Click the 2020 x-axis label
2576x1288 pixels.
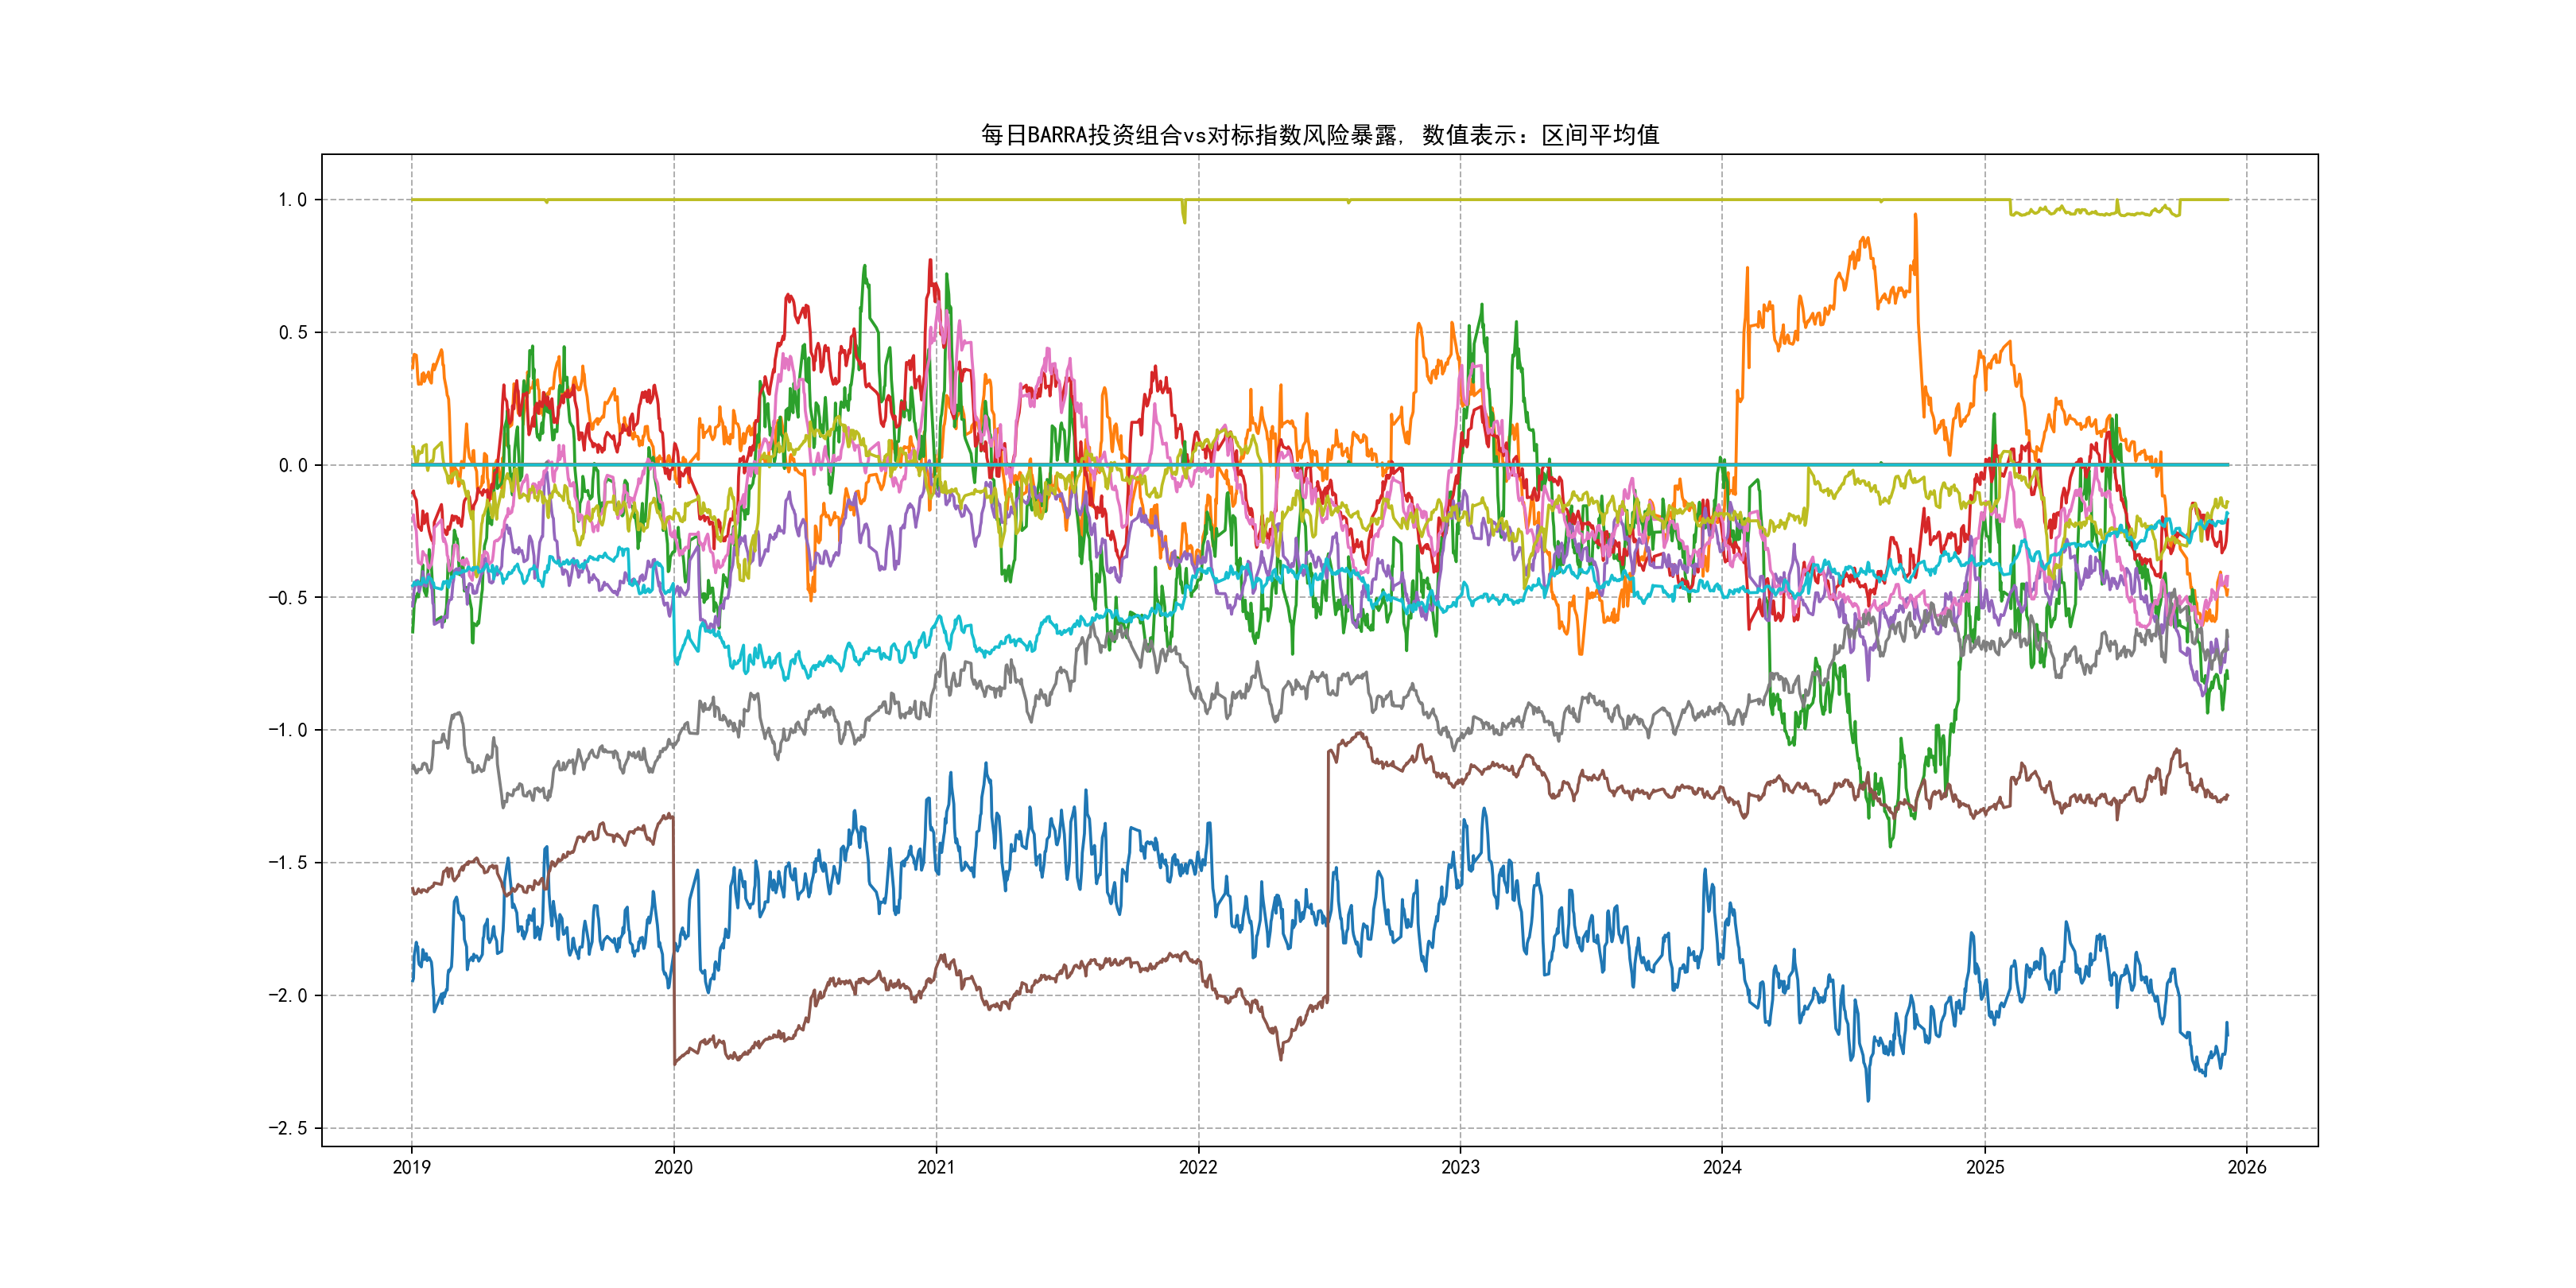click(673, 1167)
